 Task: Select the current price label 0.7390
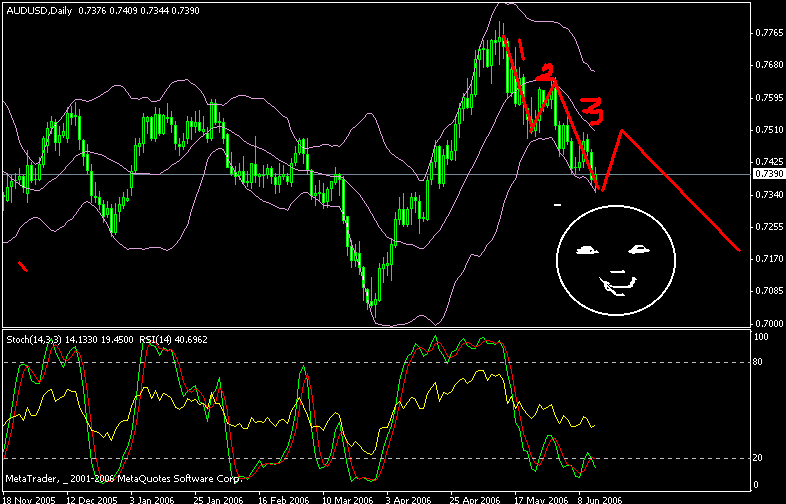pyautogui.click(x=769, y=174)
